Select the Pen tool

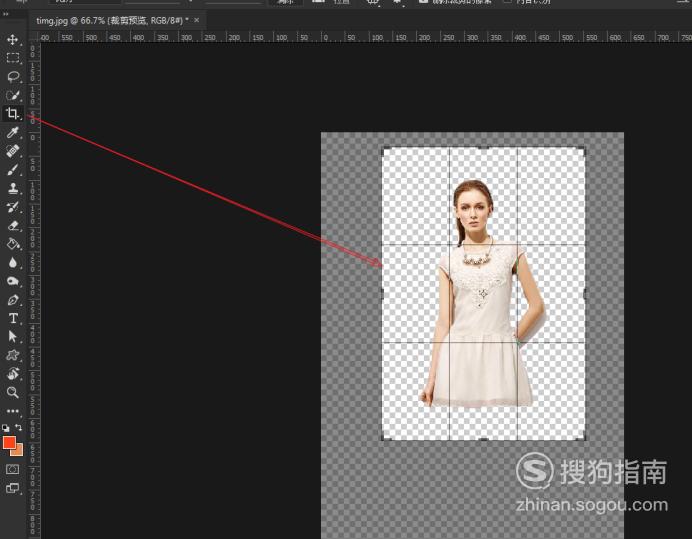tap(12, 300)
